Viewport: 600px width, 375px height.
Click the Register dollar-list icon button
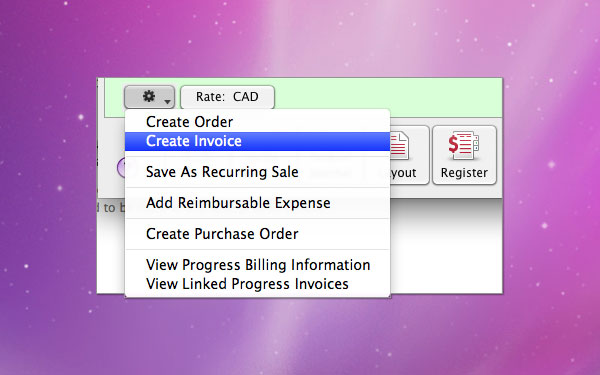coord(464,155)
